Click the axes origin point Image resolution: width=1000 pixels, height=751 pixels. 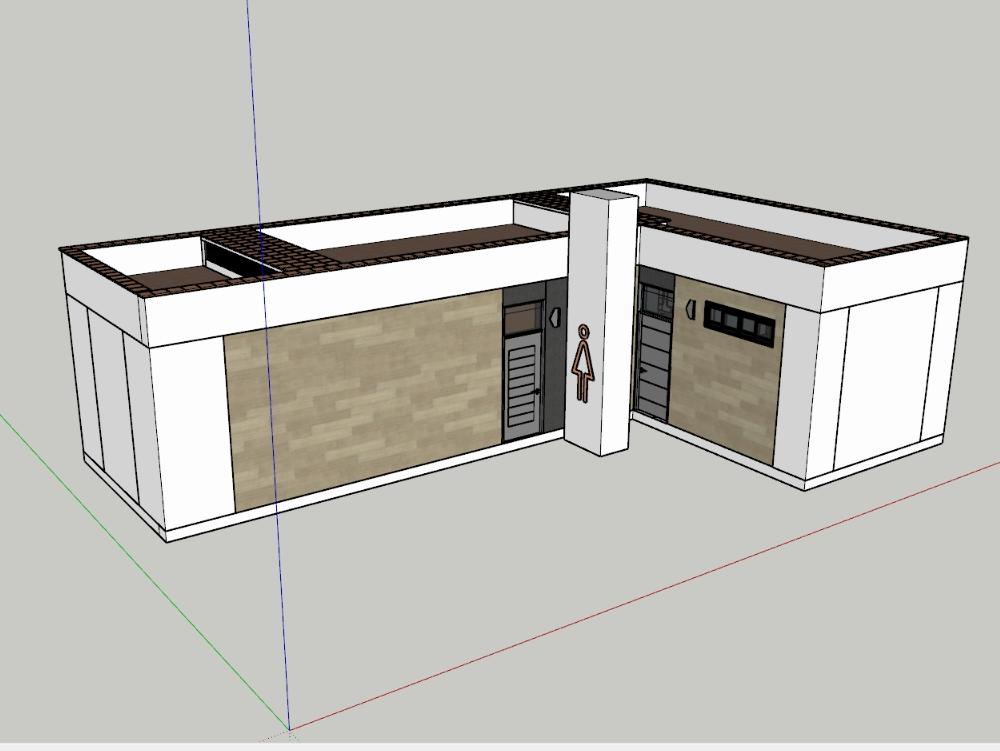290,728
